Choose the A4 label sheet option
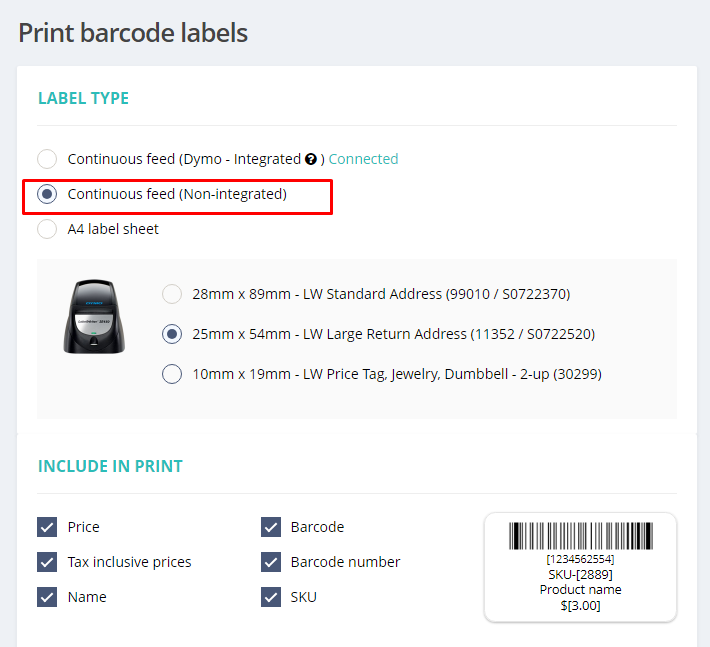Image resolution: width=710 pixels, height=647 pixels. pos(47,229)
